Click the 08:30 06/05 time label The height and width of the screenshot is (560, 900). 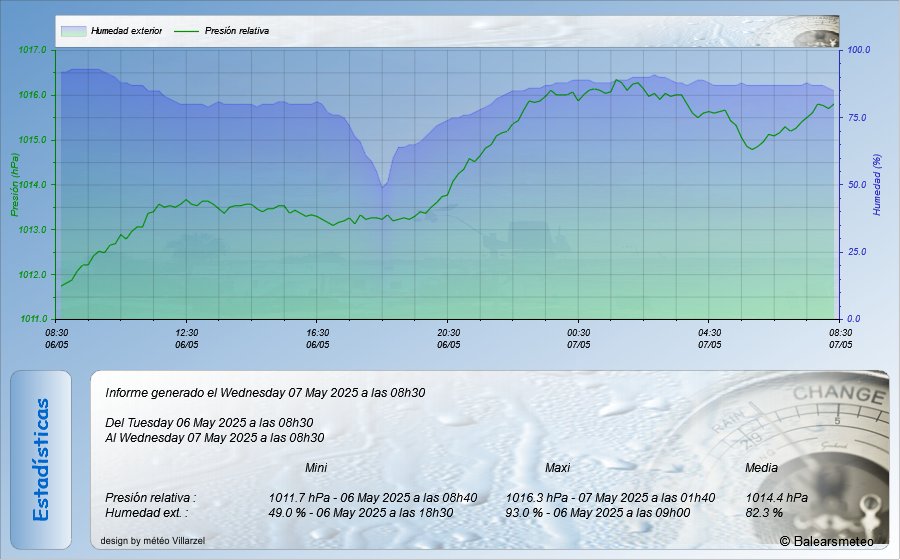pyautogui.click(x=56, y=339)
